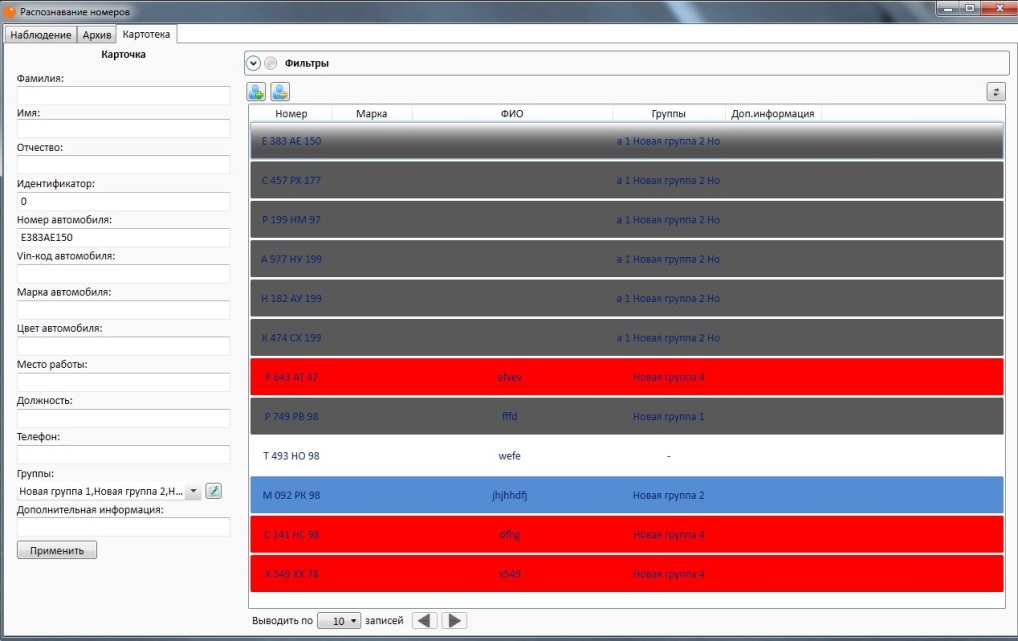Click the remove person icon
This screenshot has width=1018, height=641.
(280, 92)
